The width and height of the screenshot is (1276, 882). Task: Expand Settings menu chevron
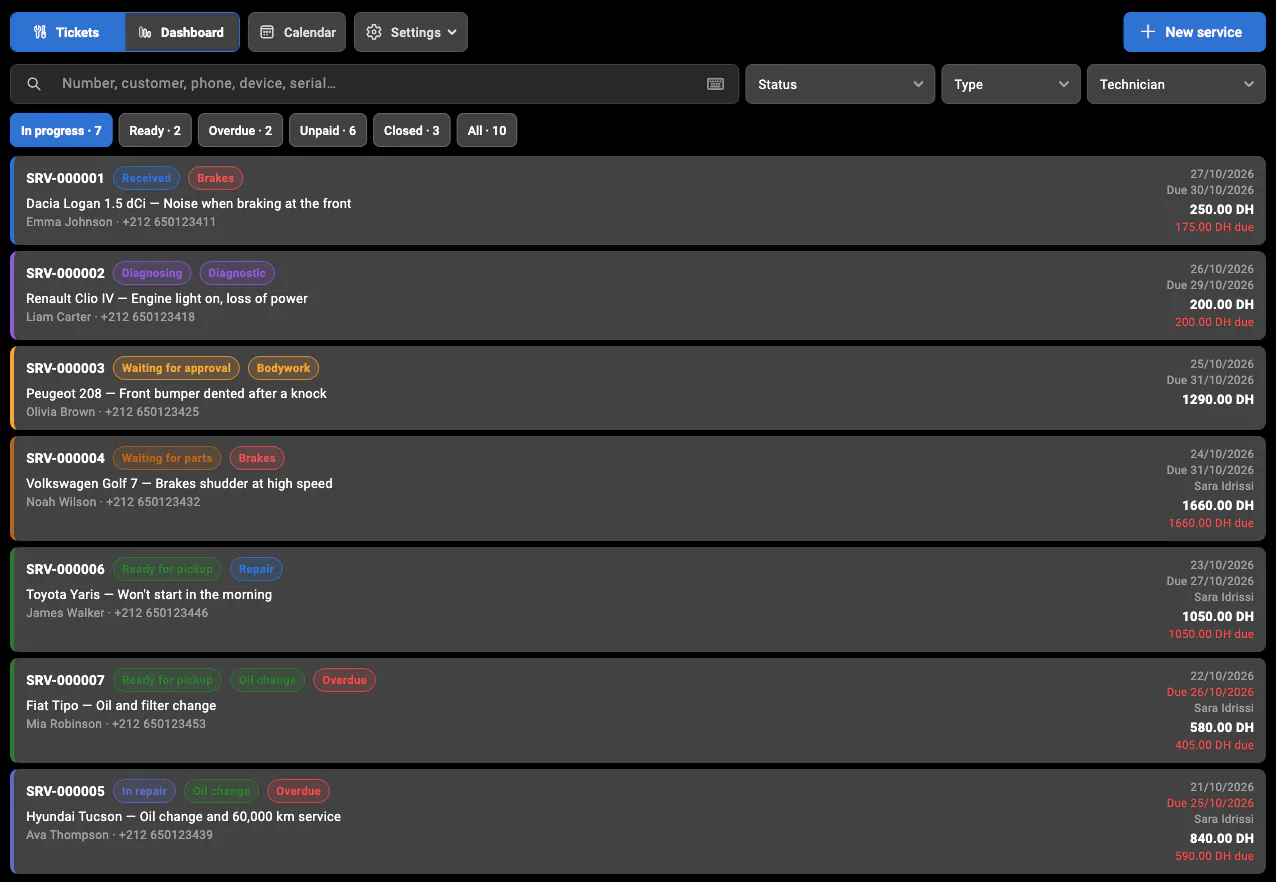tap(452, 32)
